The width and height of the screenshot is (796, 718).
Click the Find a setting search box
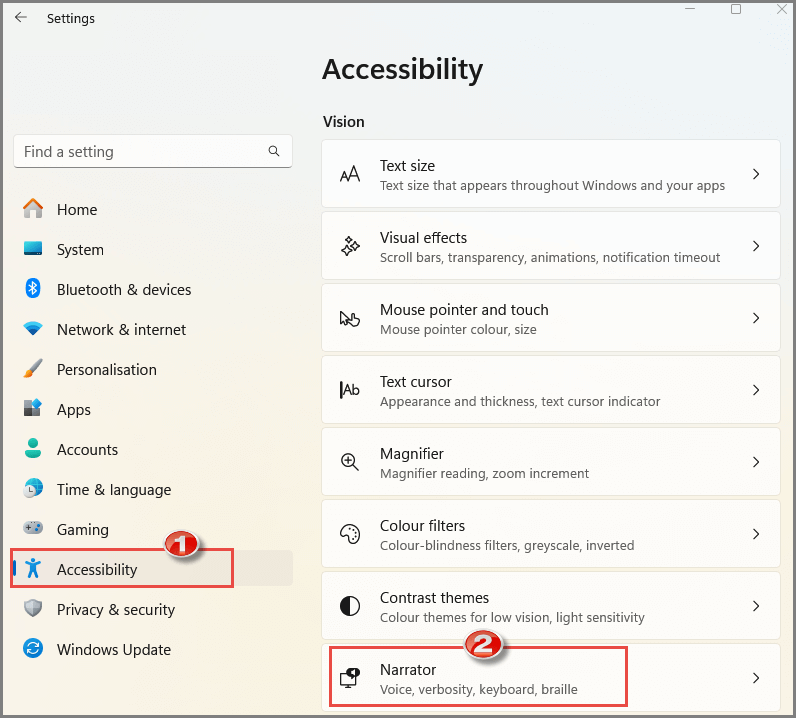[x=153, y=151]
